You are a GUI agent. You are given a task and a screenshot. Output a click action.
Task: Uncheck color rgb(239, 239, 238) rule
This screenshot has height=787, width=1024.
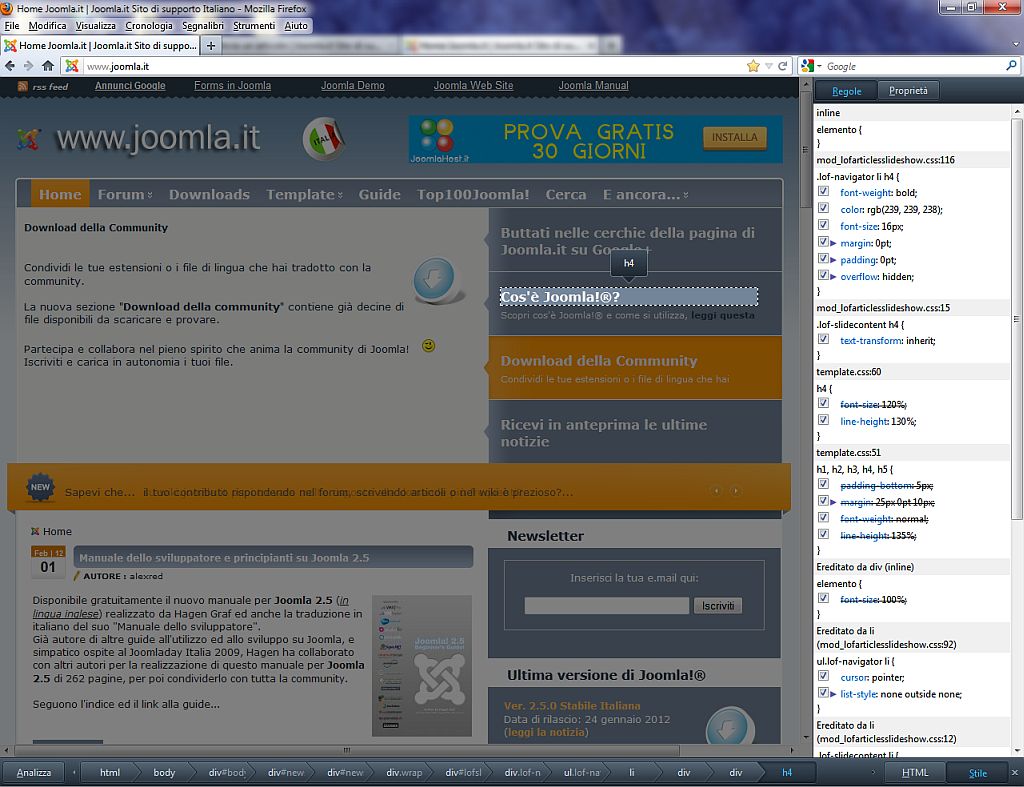(824, 208)
